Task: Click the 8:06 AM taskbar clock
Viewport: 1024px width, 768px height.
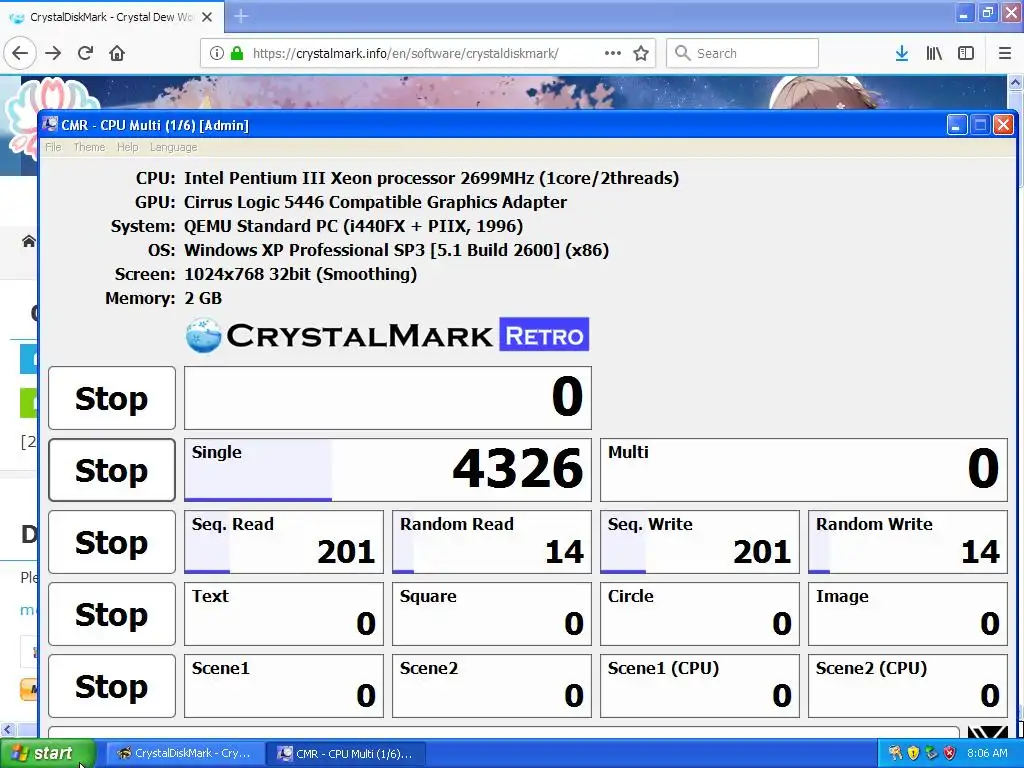Action: 987,753
